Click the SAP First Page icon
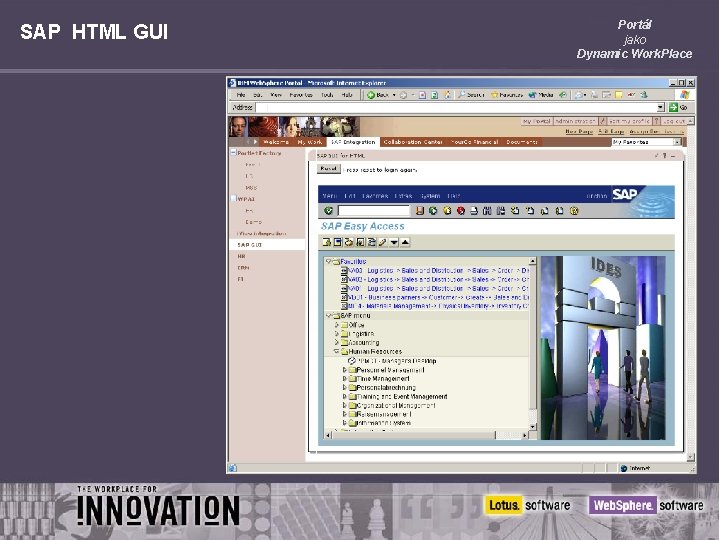 515,211
